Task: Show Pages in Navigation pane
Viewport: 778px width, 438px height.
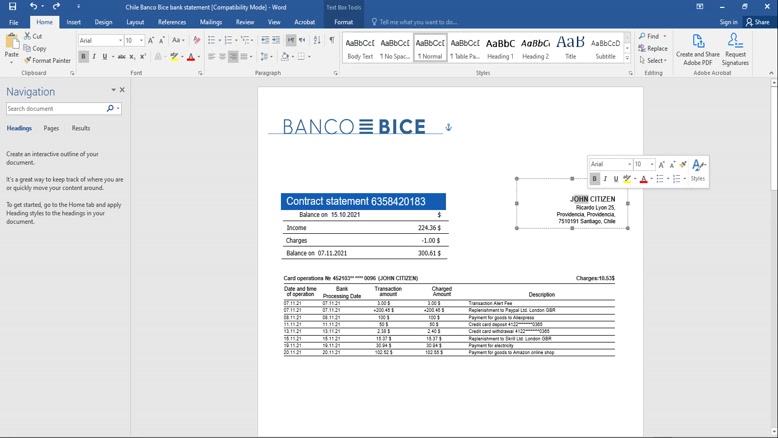Action: pos(51,128)
